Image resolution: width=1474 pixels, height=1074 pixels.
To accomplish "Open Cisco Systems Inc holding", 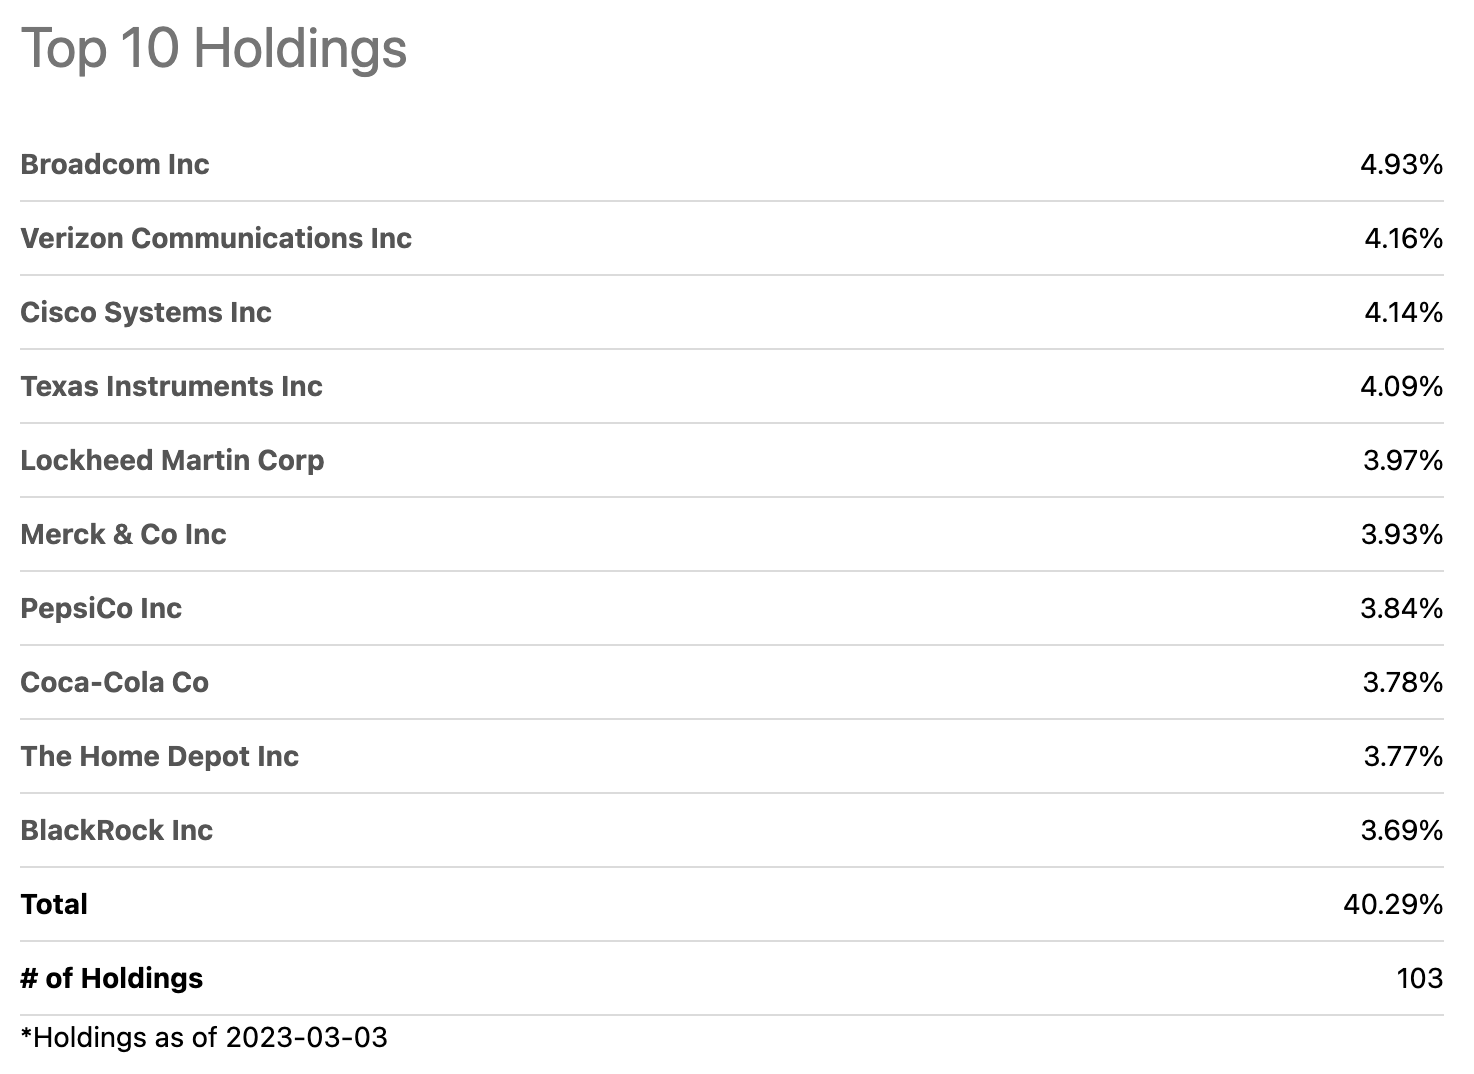I will [x=146, y=312].
